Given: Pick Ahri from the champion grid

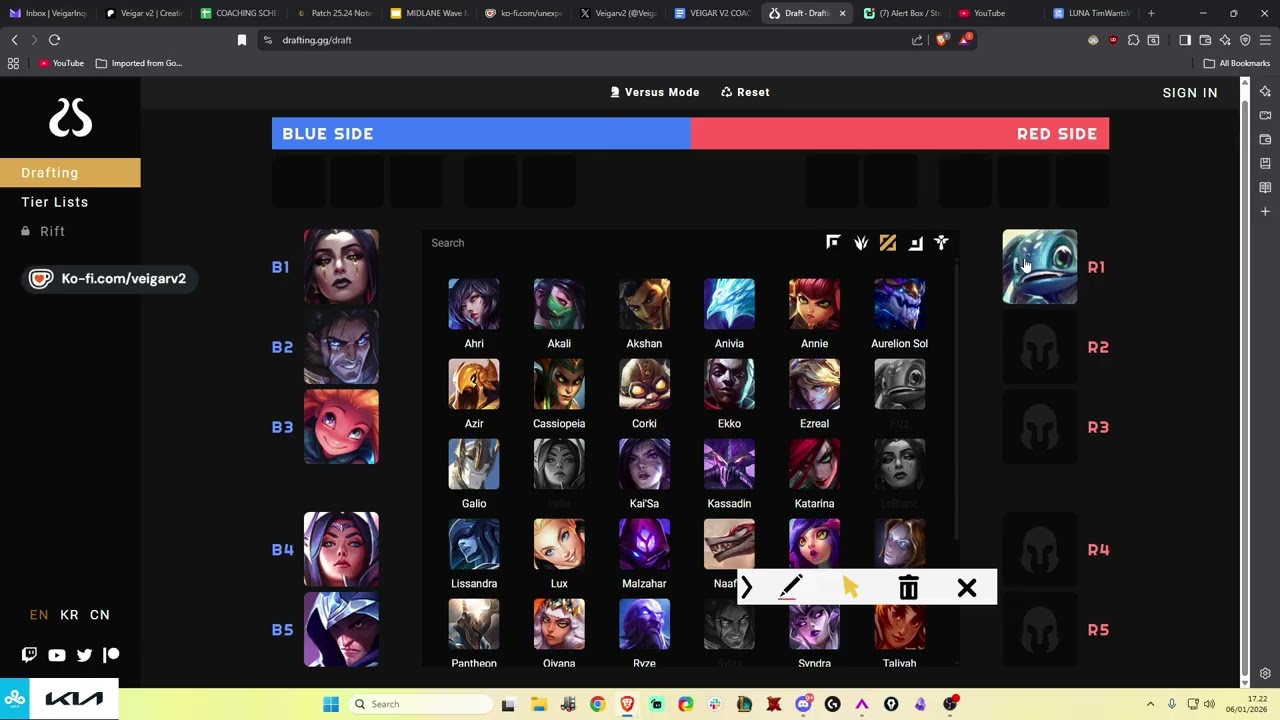Looking at the screenshot, I should coord(474,304).
